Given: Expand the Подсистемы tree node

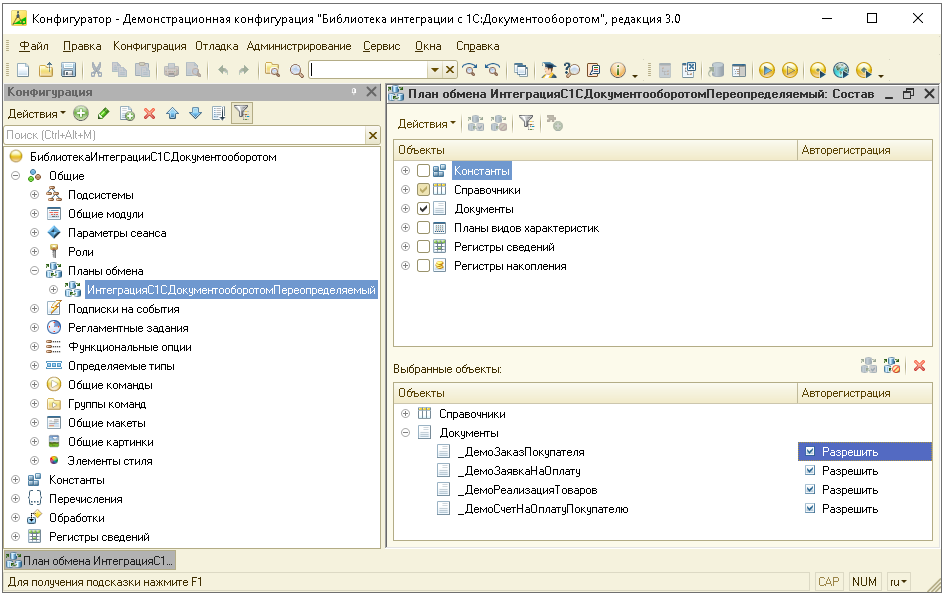Looking at the screenshot, I should click(35, 195).
